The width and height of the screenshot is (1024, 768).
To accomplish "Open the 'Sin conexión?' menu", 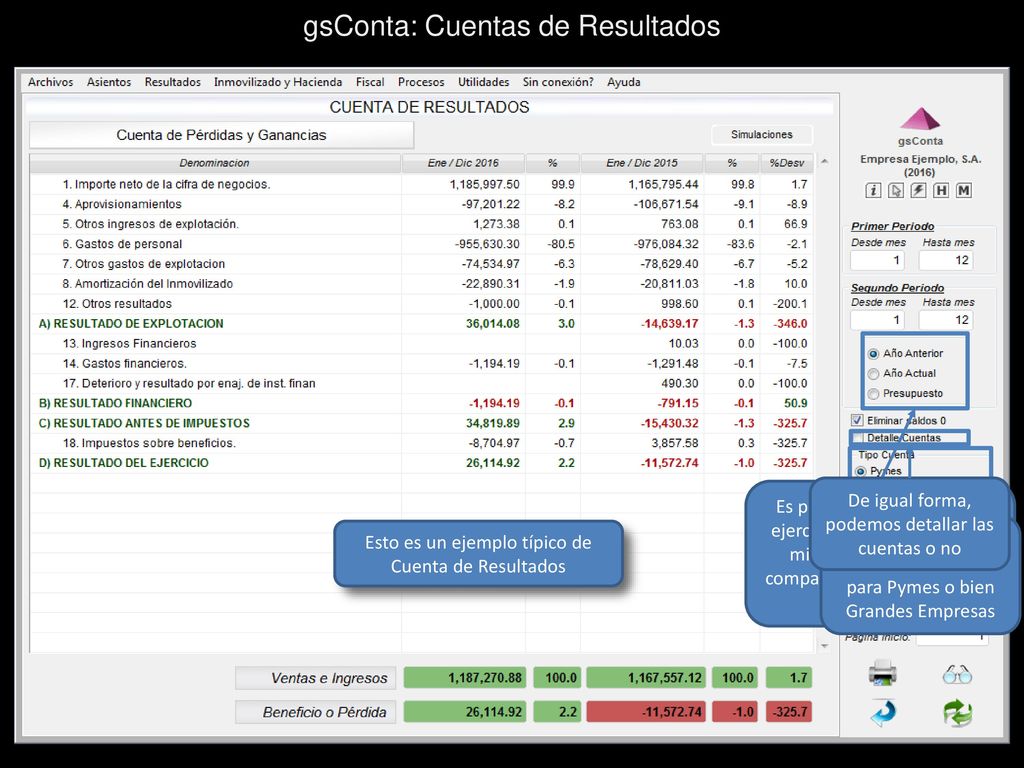I will point(558,82).
